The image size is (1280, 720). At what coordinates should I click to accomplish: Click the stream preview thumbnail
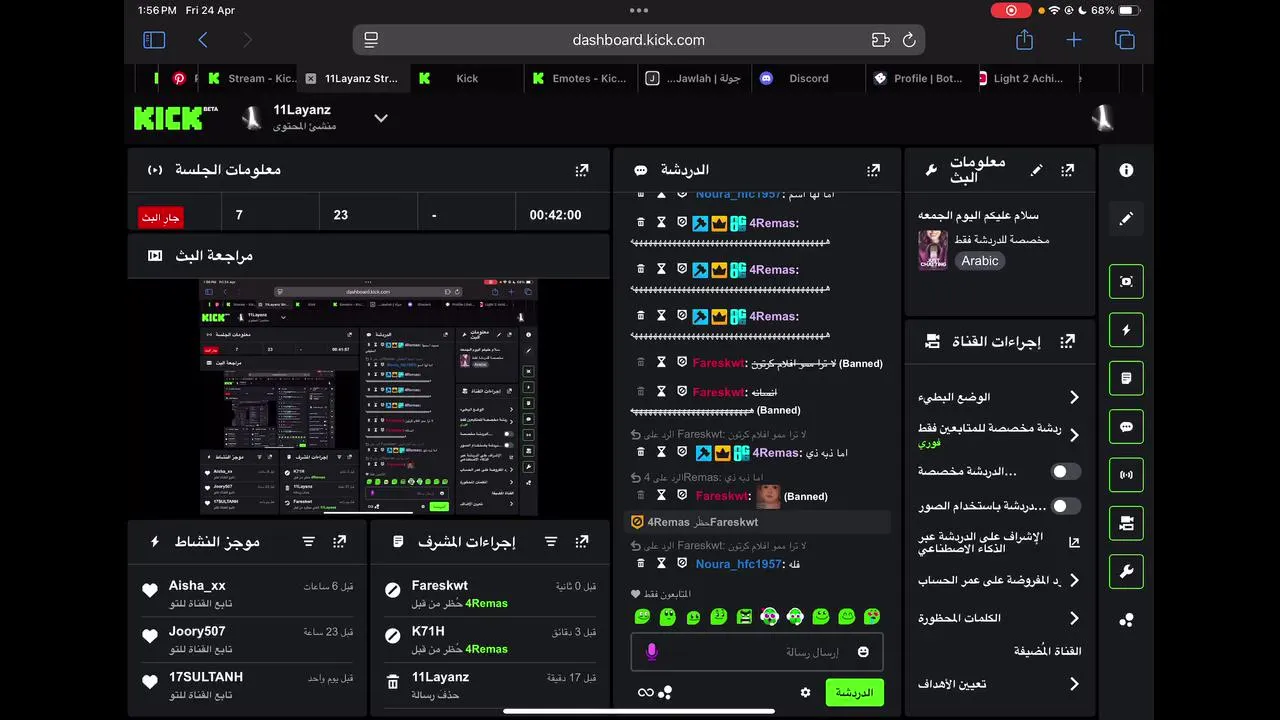pyautogui.click(x=369, y=398)
